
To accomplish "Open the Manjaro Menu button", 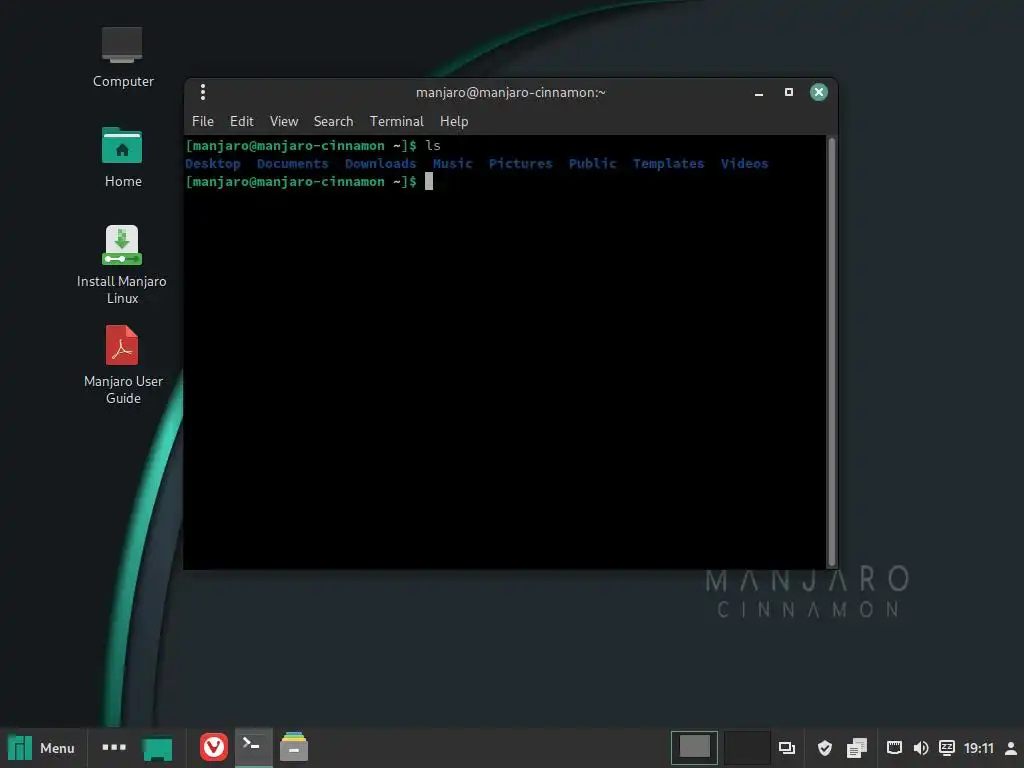I will 42,748.
